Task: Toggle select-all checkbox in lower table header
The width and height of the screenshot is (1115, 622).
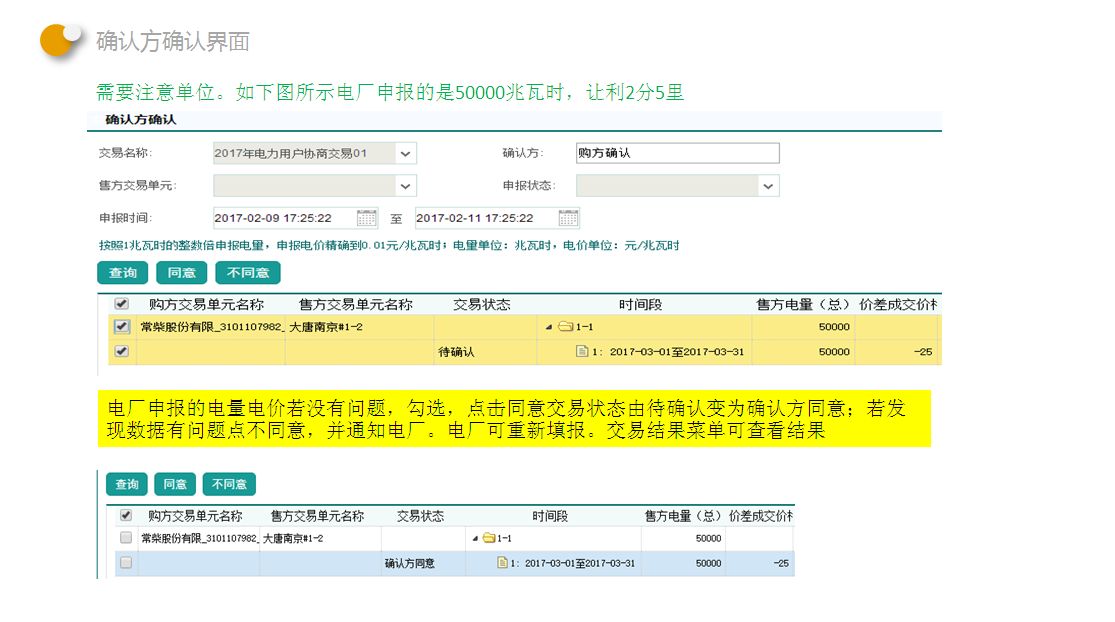Action: (126, 516)
